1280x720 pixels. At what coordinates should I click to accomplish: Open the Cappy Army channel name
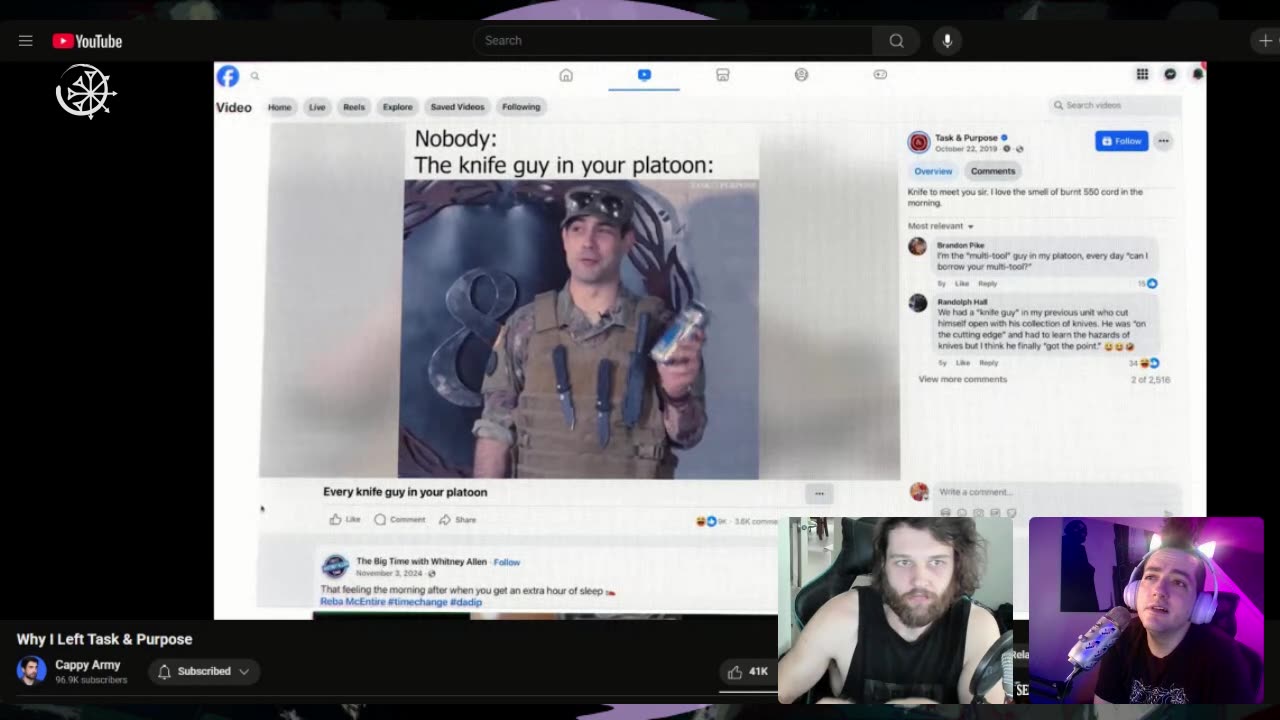88,665
